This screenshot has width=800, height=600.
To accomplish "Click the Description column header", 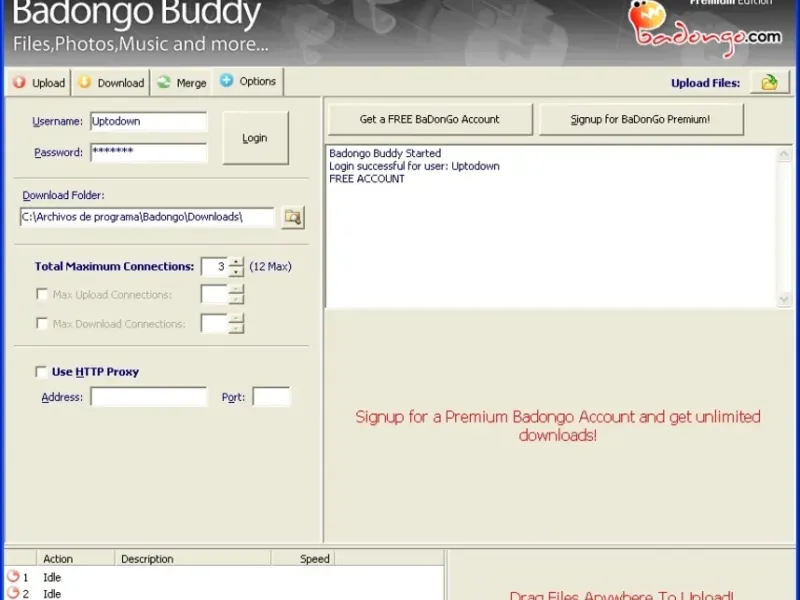I will (193, 559).
